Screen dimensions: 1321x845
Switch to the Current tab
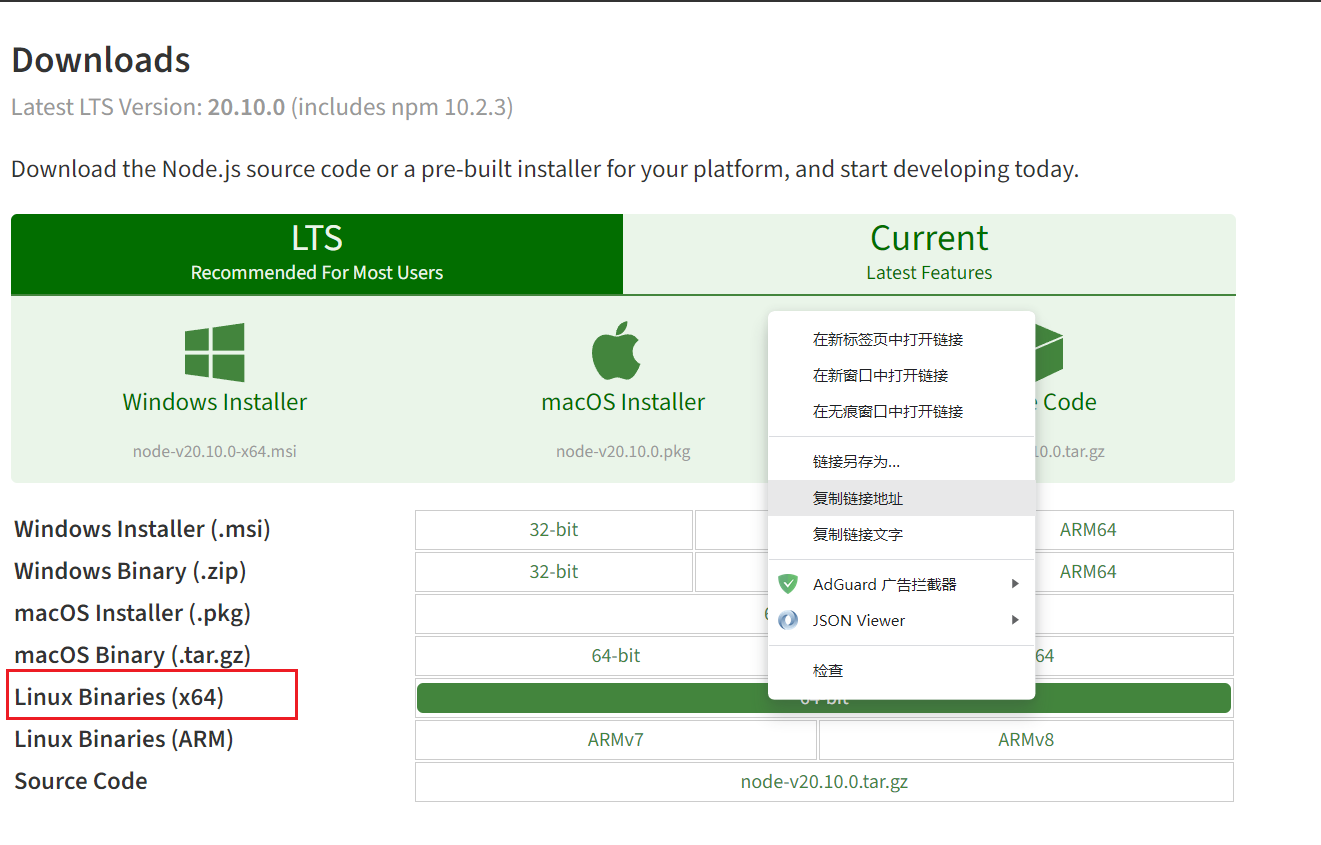(929, 254)
